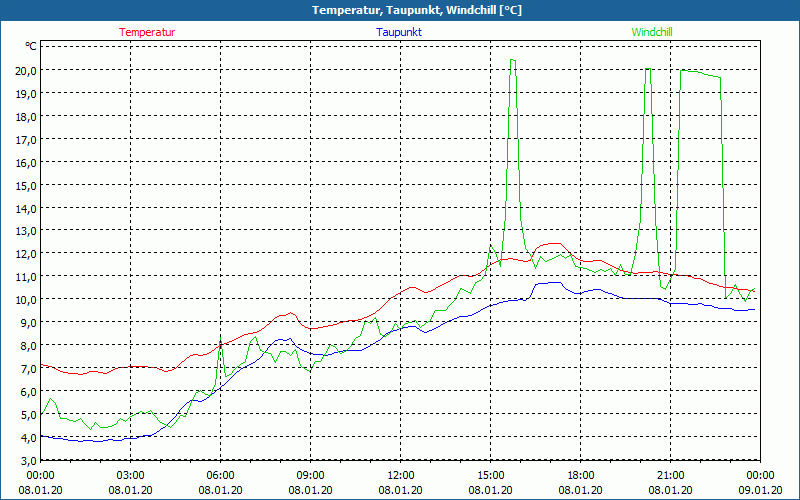800x500 pixels.
Task: Click the 06:00 time axis label
Action: coord(221,475)
